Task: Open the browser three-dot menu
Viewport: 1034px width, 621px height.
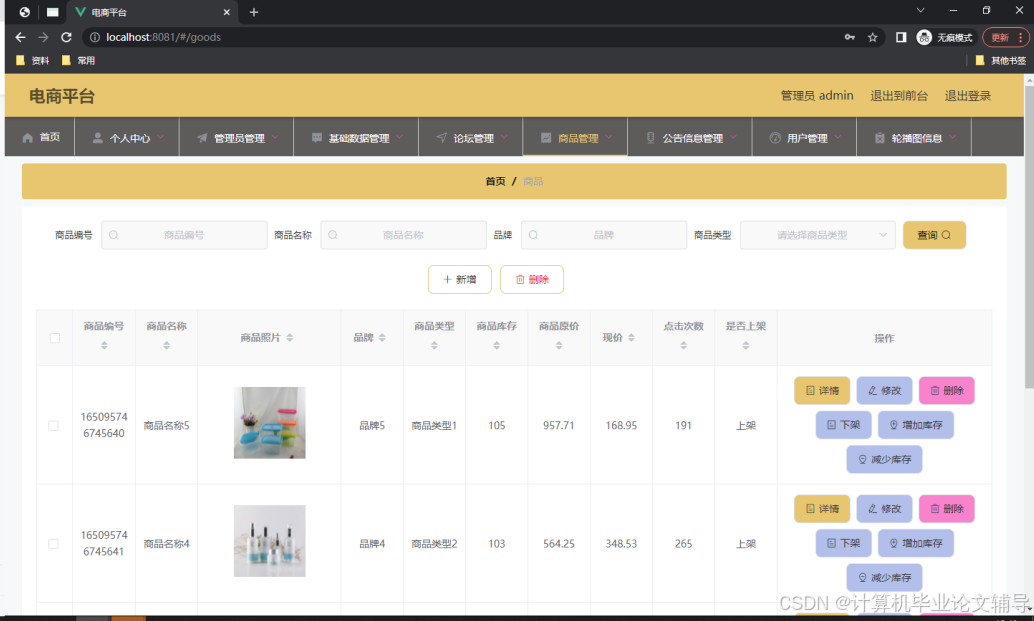Action: click(1020, 38)
